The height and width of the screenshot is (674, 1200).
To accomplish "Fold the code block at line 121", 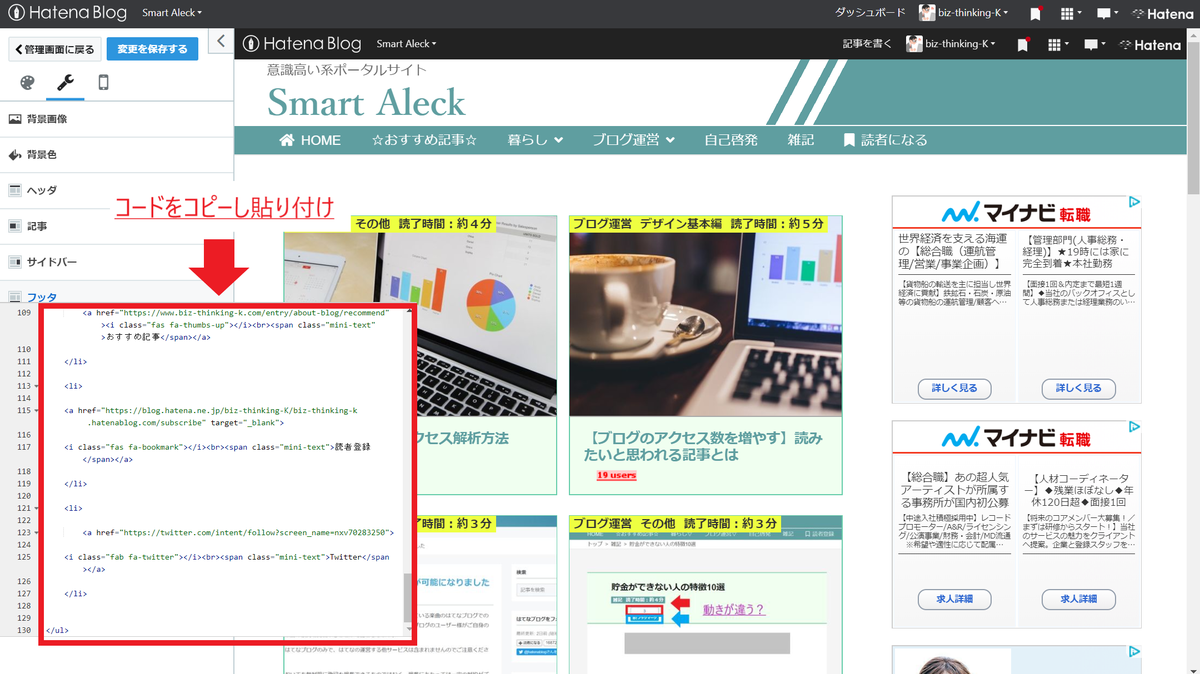I will pyautogui.click(x=35, y=508).
